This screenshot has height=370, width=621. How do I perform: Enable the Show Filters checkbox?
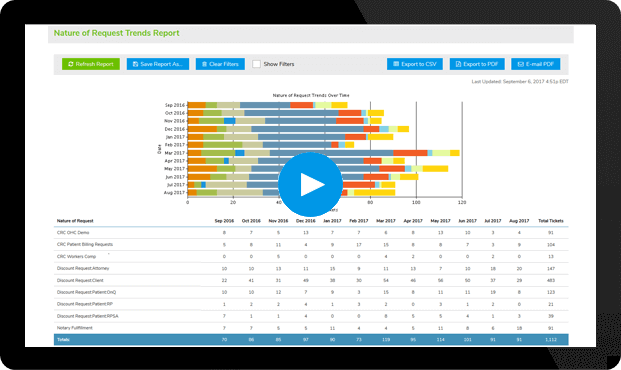point(256,64)
